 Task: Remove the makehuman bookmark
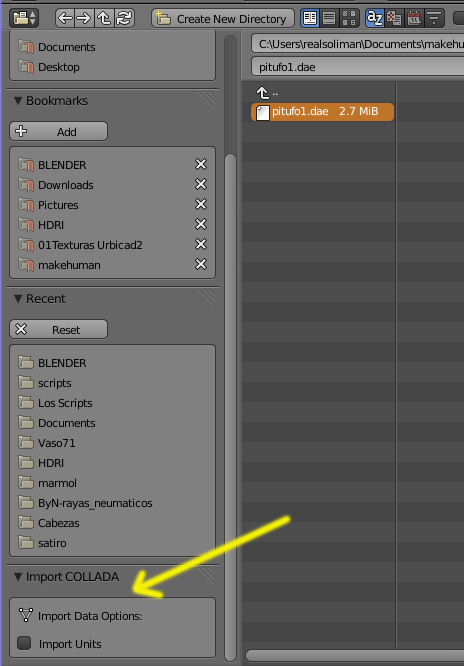pos(201,264)
